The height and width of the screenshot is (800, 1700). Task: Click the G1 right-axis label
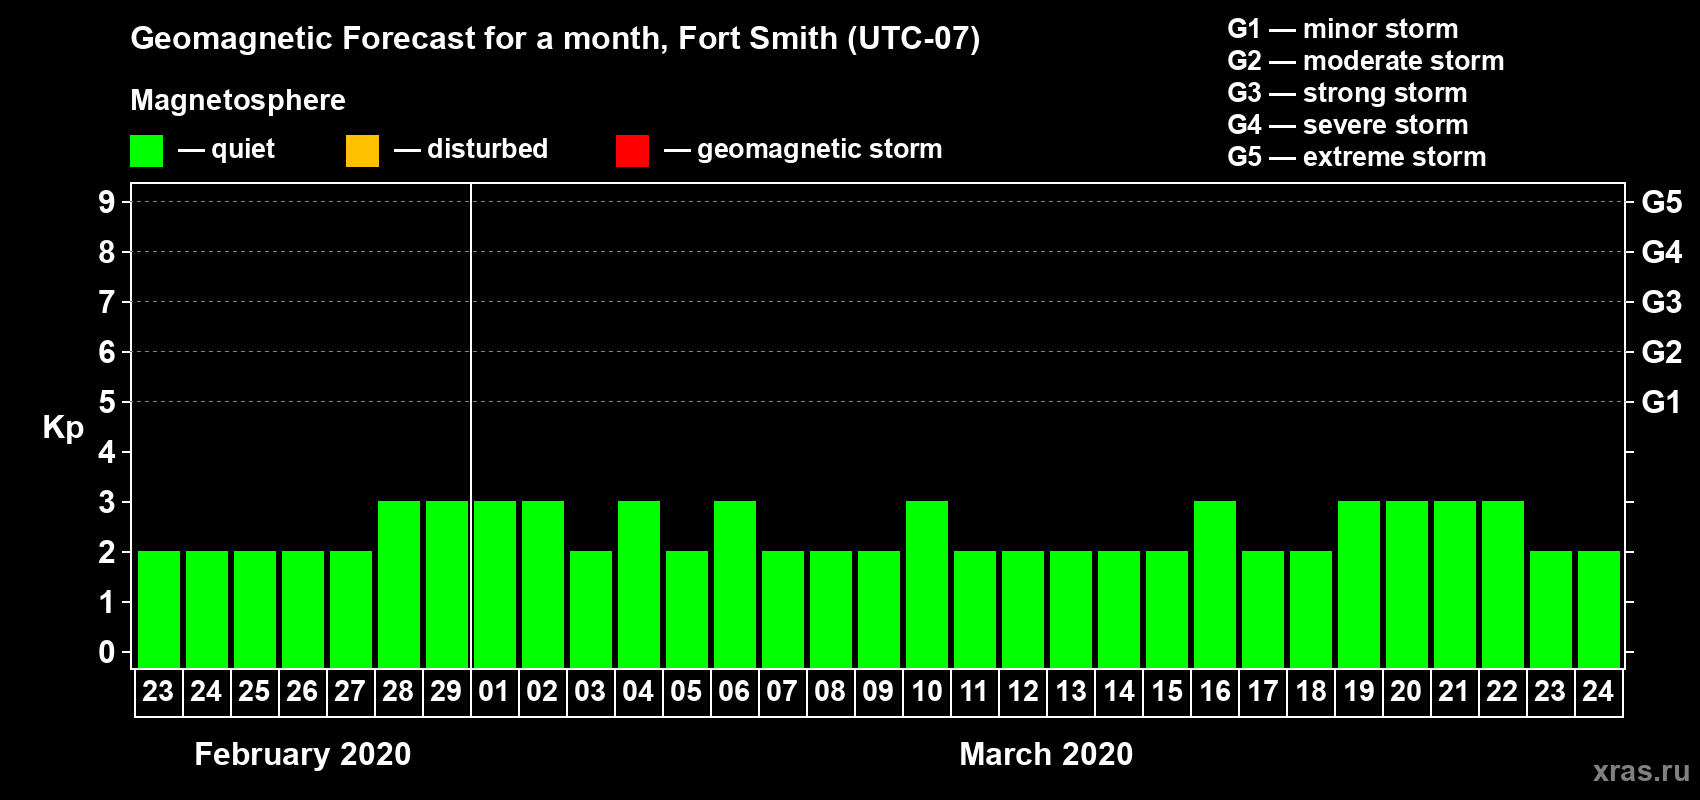click(1662, 402)
